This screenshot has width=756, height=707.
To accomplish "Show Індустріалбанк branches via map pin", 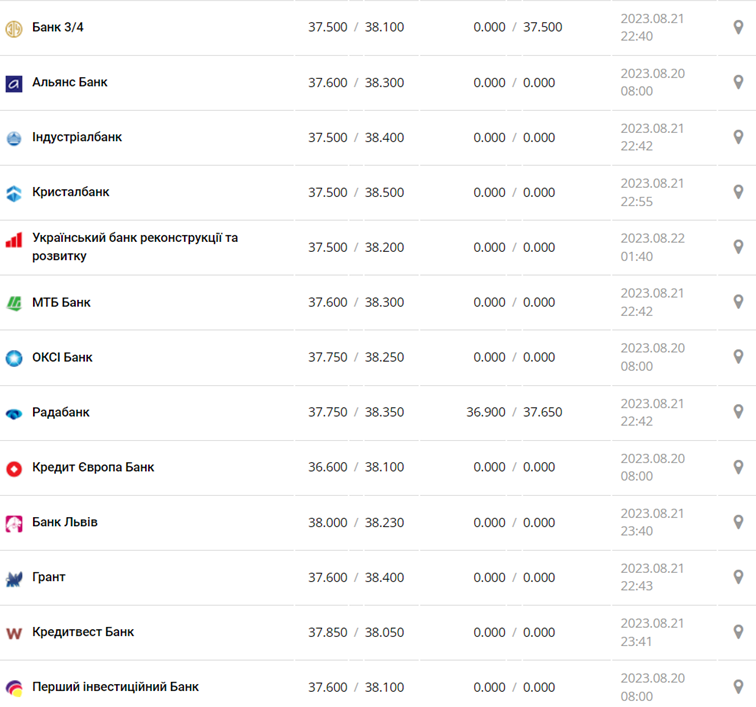I will [738, 137].
